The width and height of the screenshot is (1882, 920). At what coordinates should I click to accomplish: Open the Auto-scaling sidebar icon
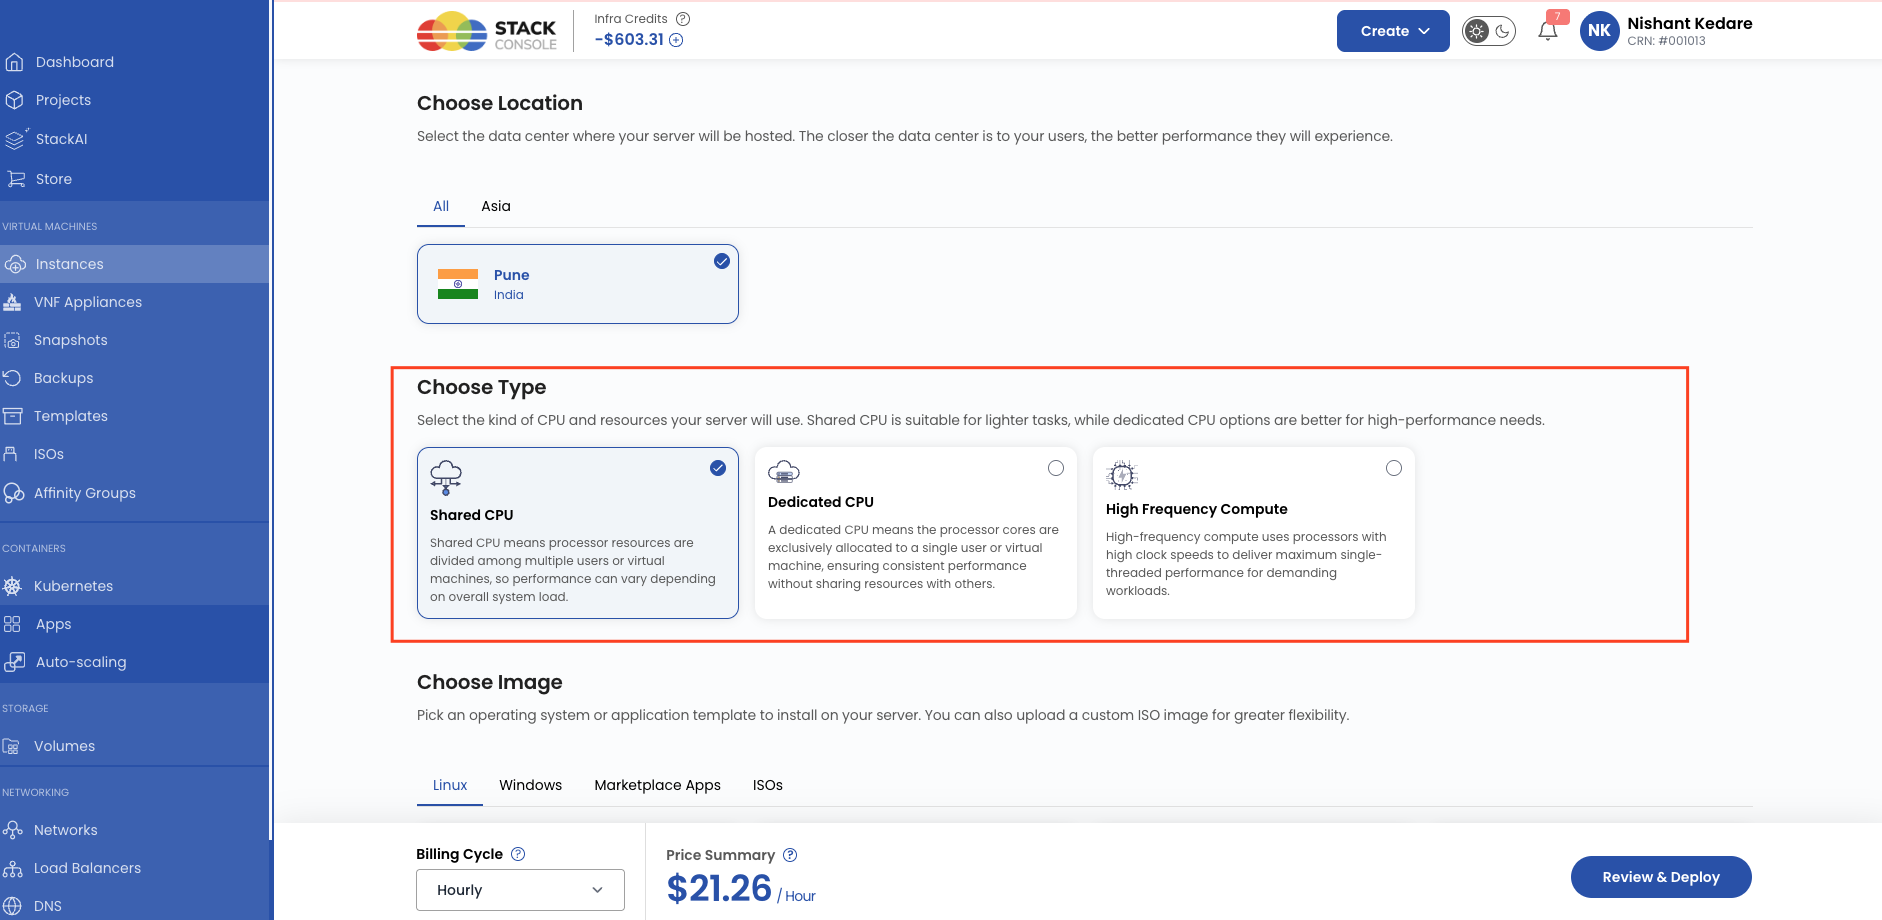14,662
